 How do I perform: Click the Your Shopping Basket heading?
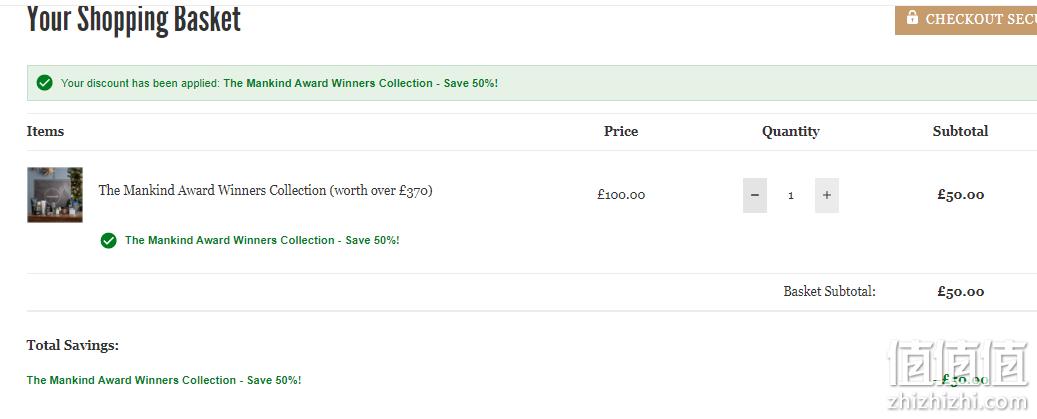click(134, 20)
